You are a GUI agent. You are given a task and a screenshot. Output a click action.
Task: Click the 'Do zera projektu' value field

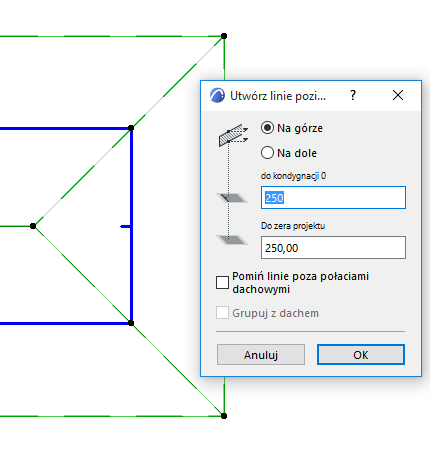tap(333, 248)
